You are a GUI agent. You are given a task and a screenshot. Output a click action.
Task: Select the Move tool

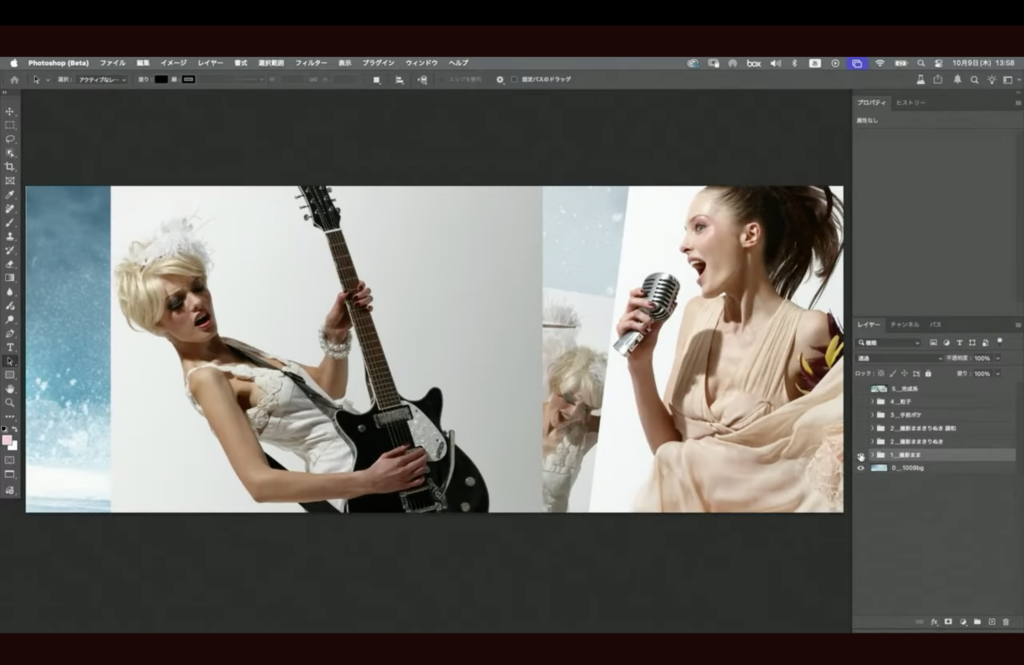tap(10, 111)
